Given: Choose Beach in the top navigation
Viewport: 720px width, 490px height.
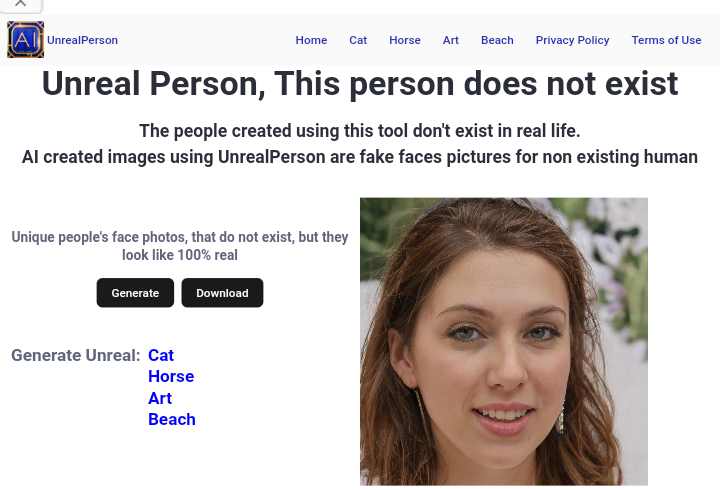Looking at the screenshot, I should [x=497, y=40].
